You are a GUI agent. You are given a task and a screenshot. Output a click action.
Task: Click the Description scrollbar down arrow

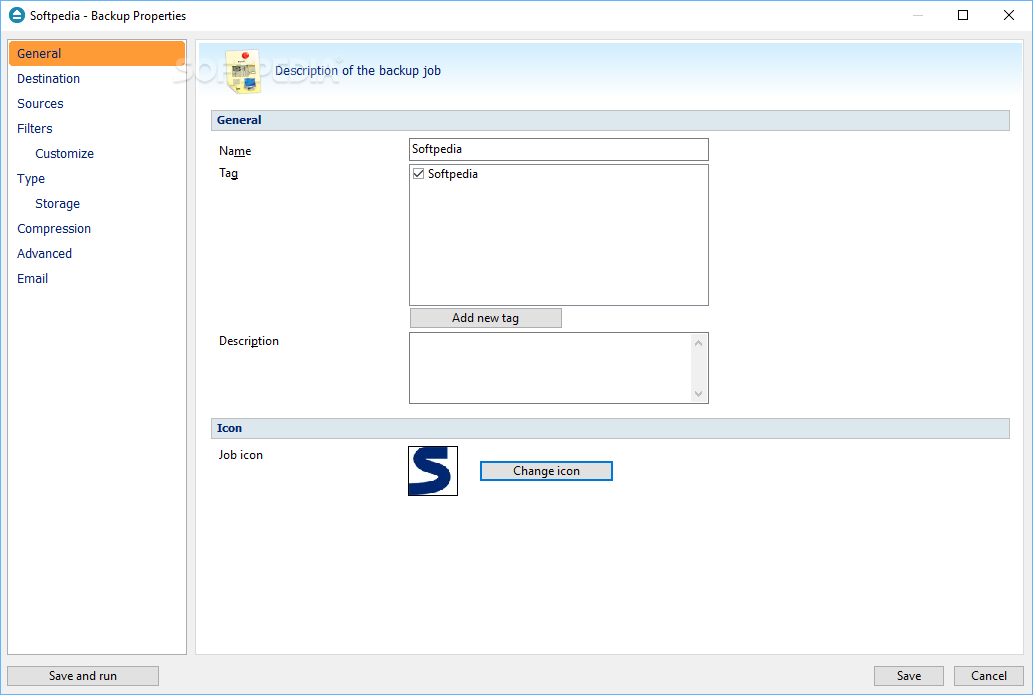698,394
